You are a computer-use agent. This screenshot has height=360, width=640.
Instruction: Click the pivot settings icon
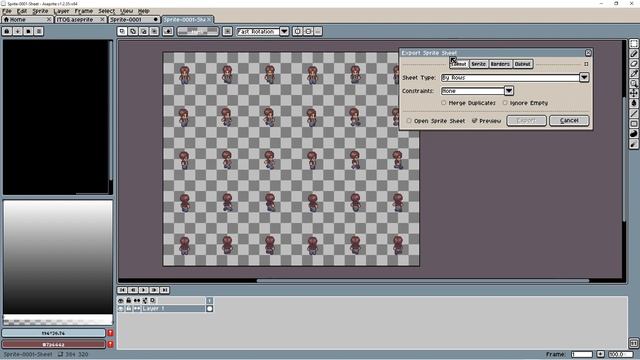tap(227, 31)
